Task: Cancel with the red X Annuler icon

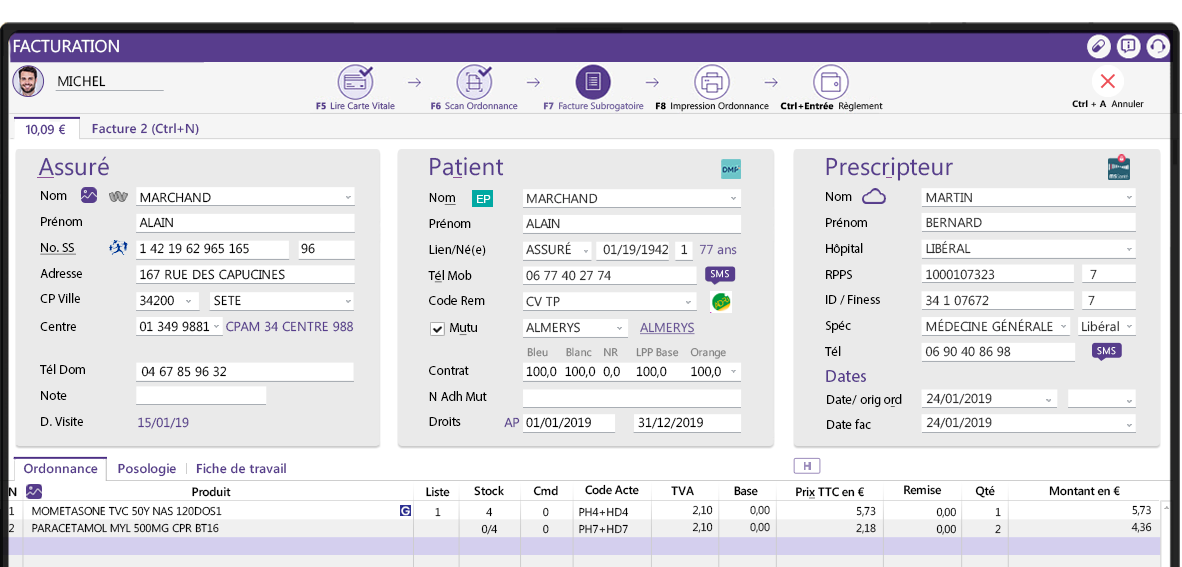Action: pos(1107,81)
